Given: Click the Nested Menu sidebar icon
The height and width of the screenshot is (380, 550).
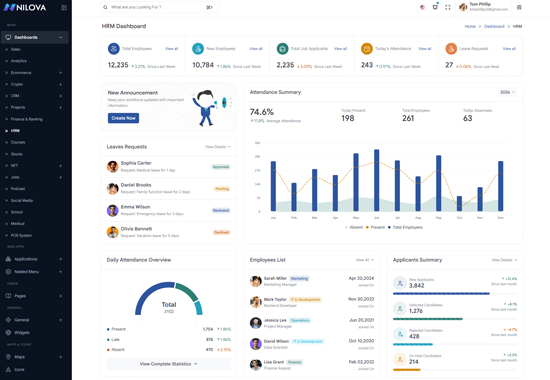Looking at the screenshot, I should click(8, 272).
